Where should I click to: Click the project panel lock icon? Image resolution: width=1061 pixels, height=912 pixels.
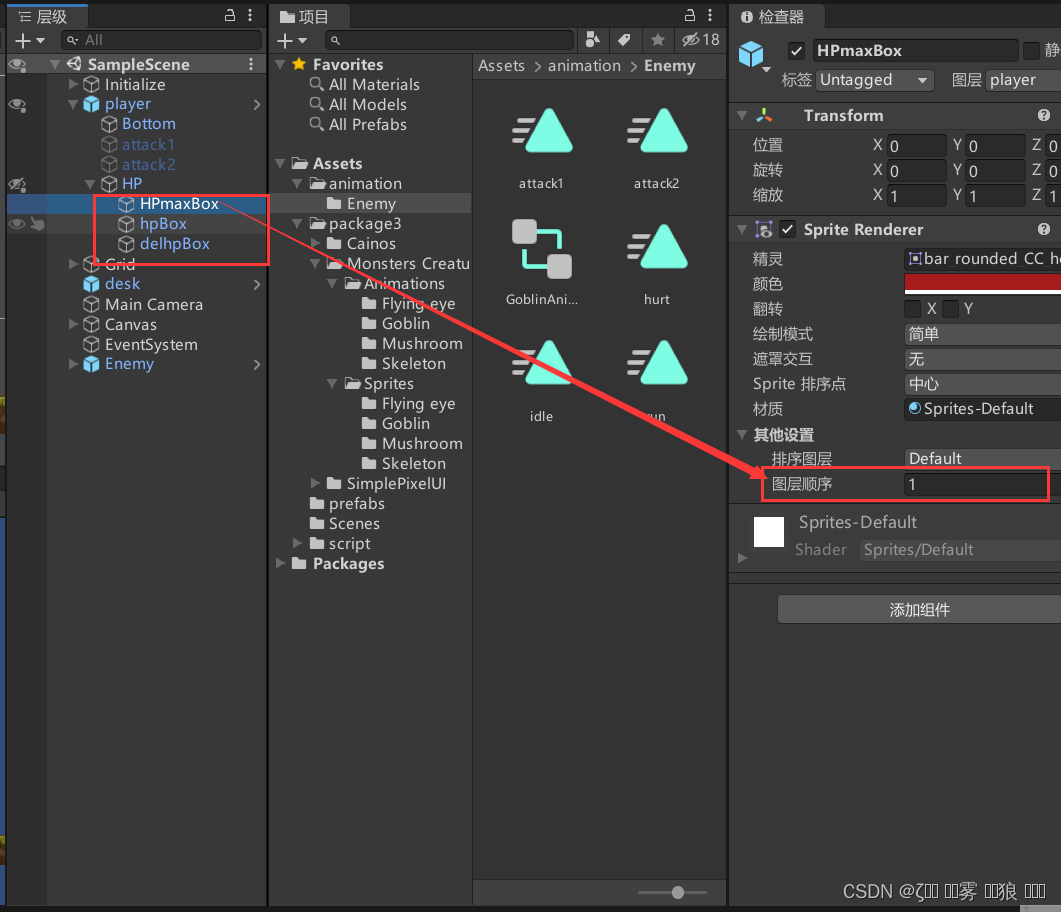click(x=690, y=15)
